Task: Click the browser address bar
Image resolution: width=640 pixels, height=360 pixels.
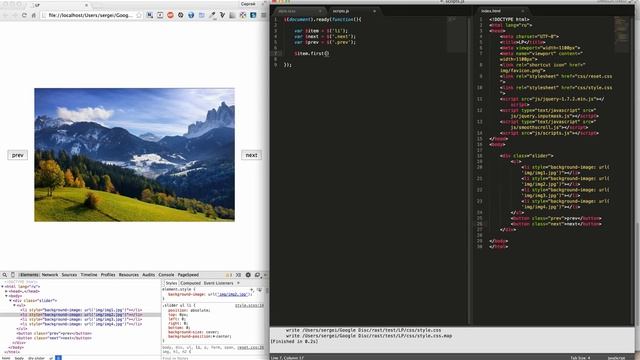Action: tap(90, 15)
